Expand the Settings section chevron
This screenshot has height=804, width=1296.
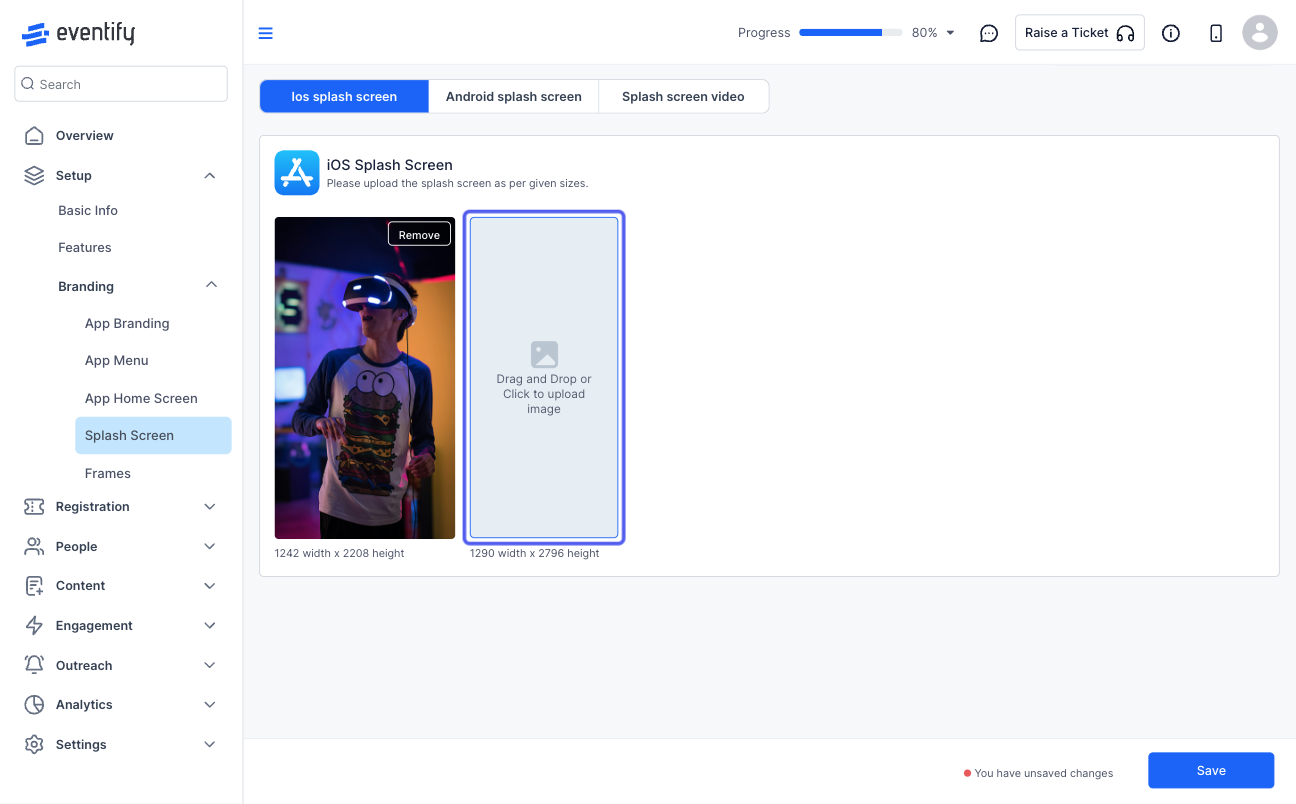click(x=210, y=745)
